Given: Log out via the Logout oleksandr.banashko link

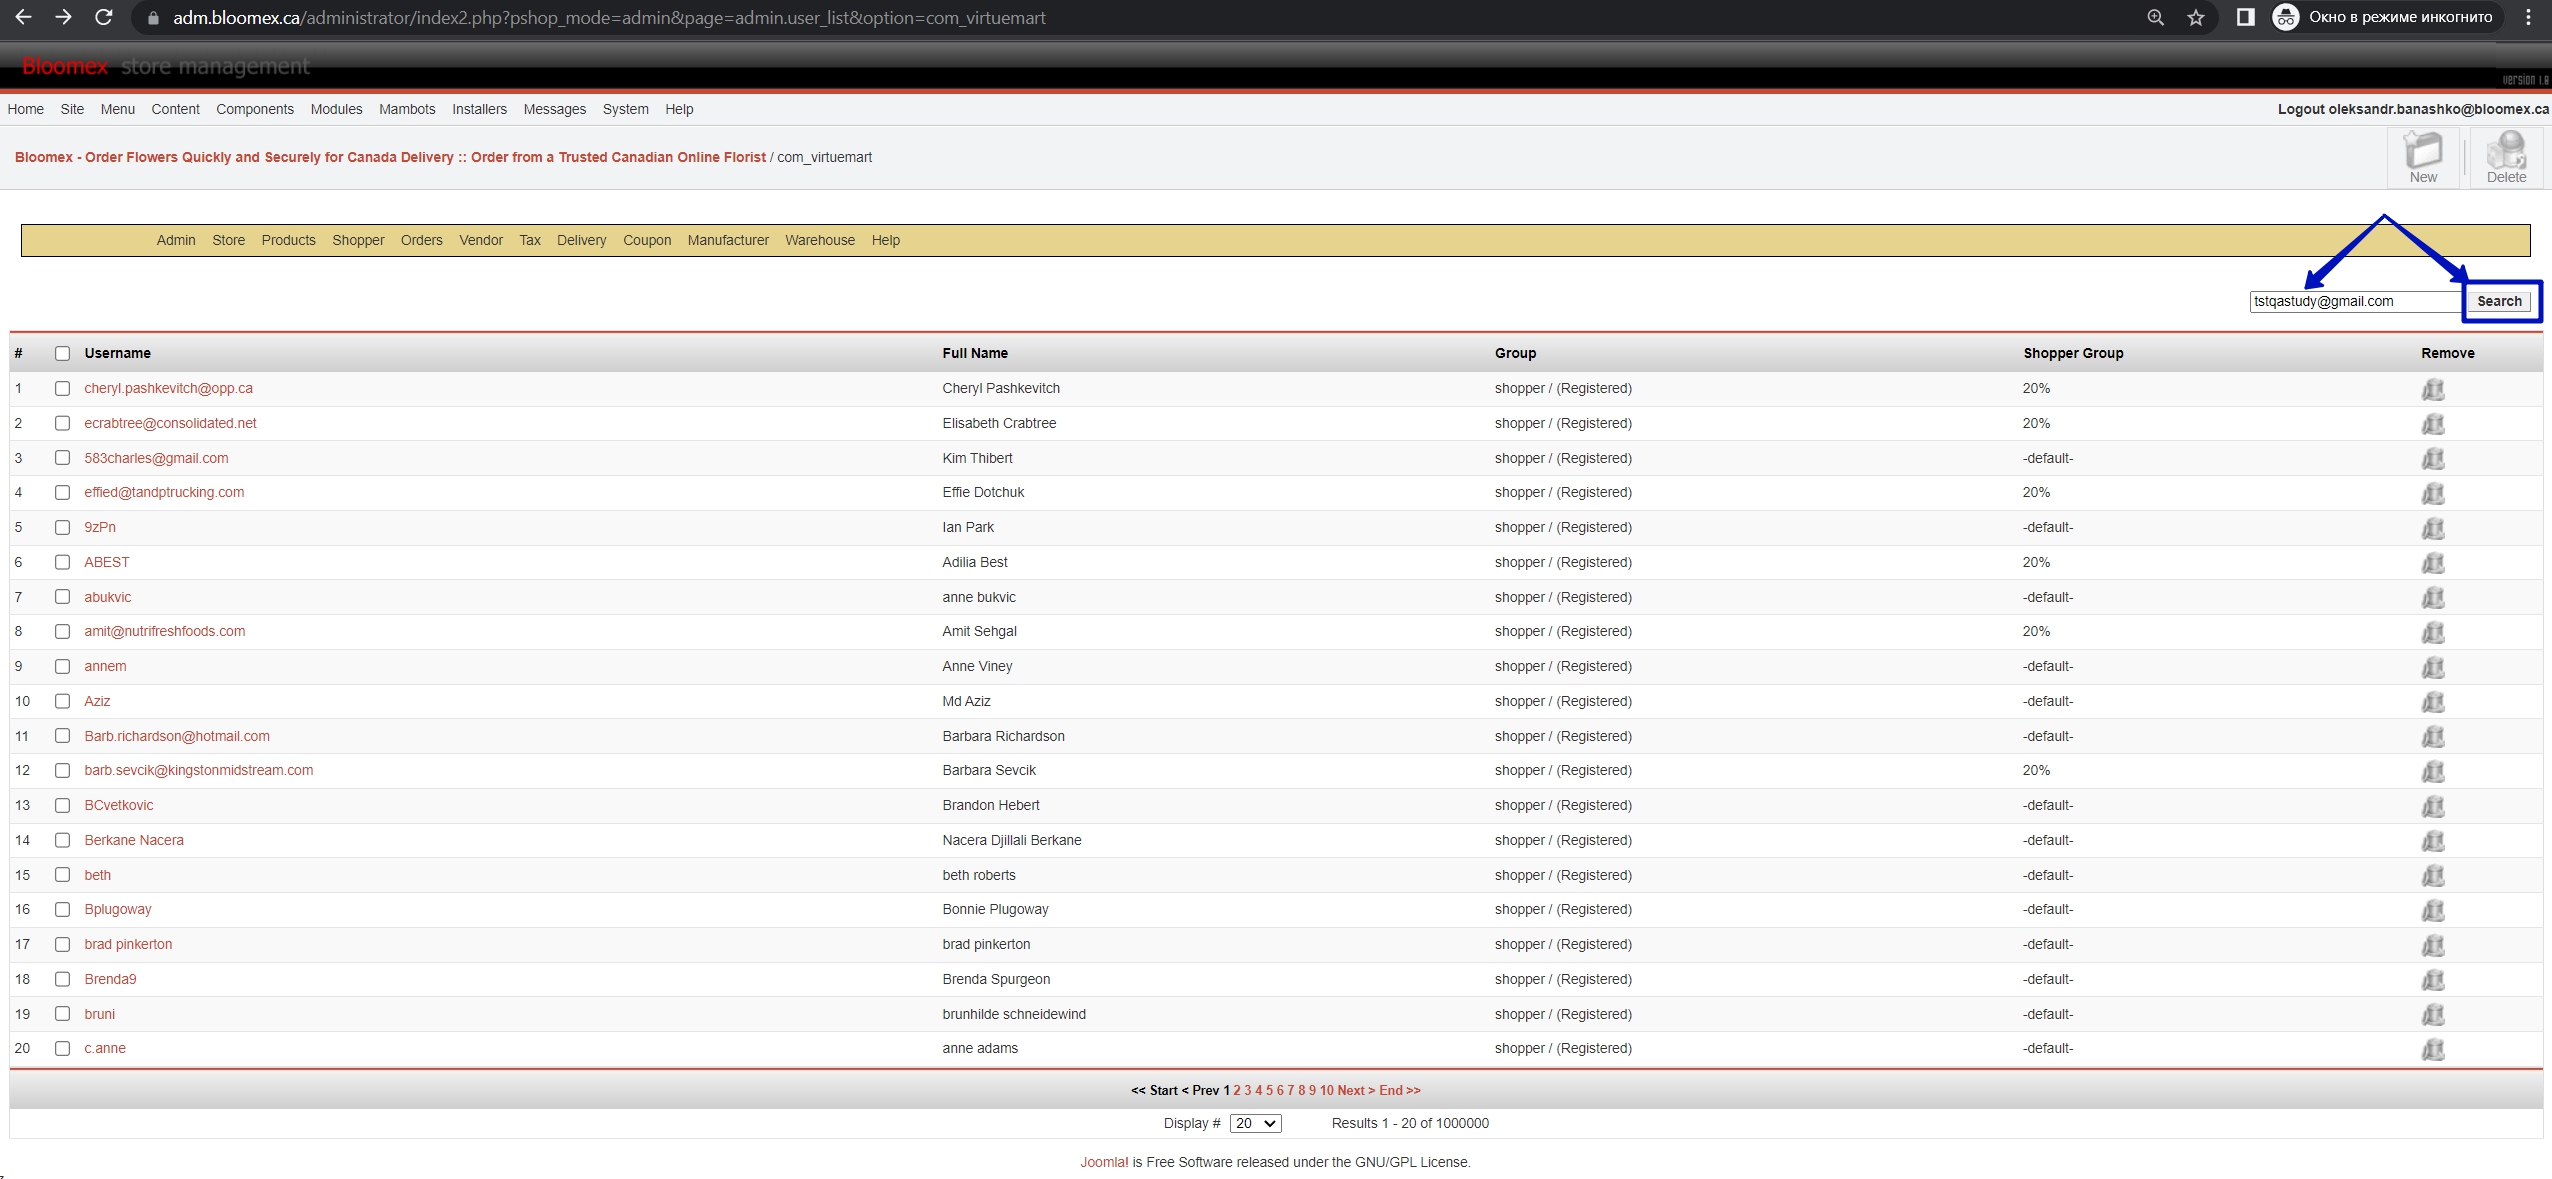Looking at the screenshot, I should click(x=2413, y=109).
